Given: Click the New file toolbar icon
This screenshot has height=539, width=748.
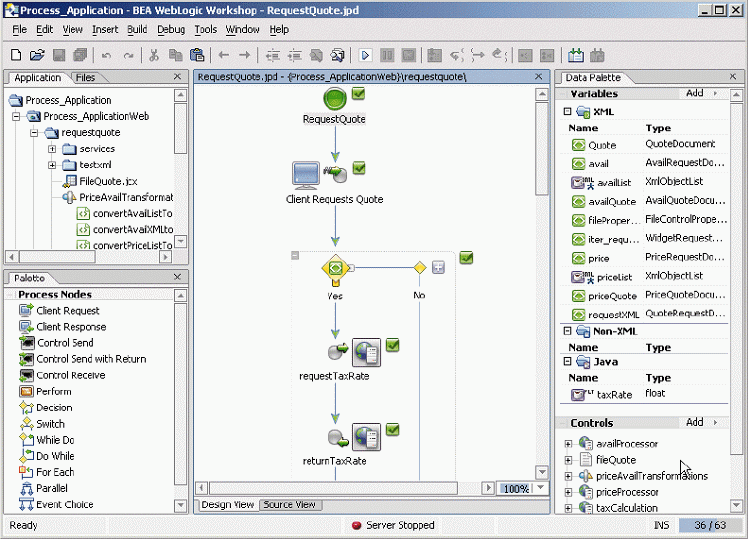Looking at the screenshot, I should coord(16,55).
